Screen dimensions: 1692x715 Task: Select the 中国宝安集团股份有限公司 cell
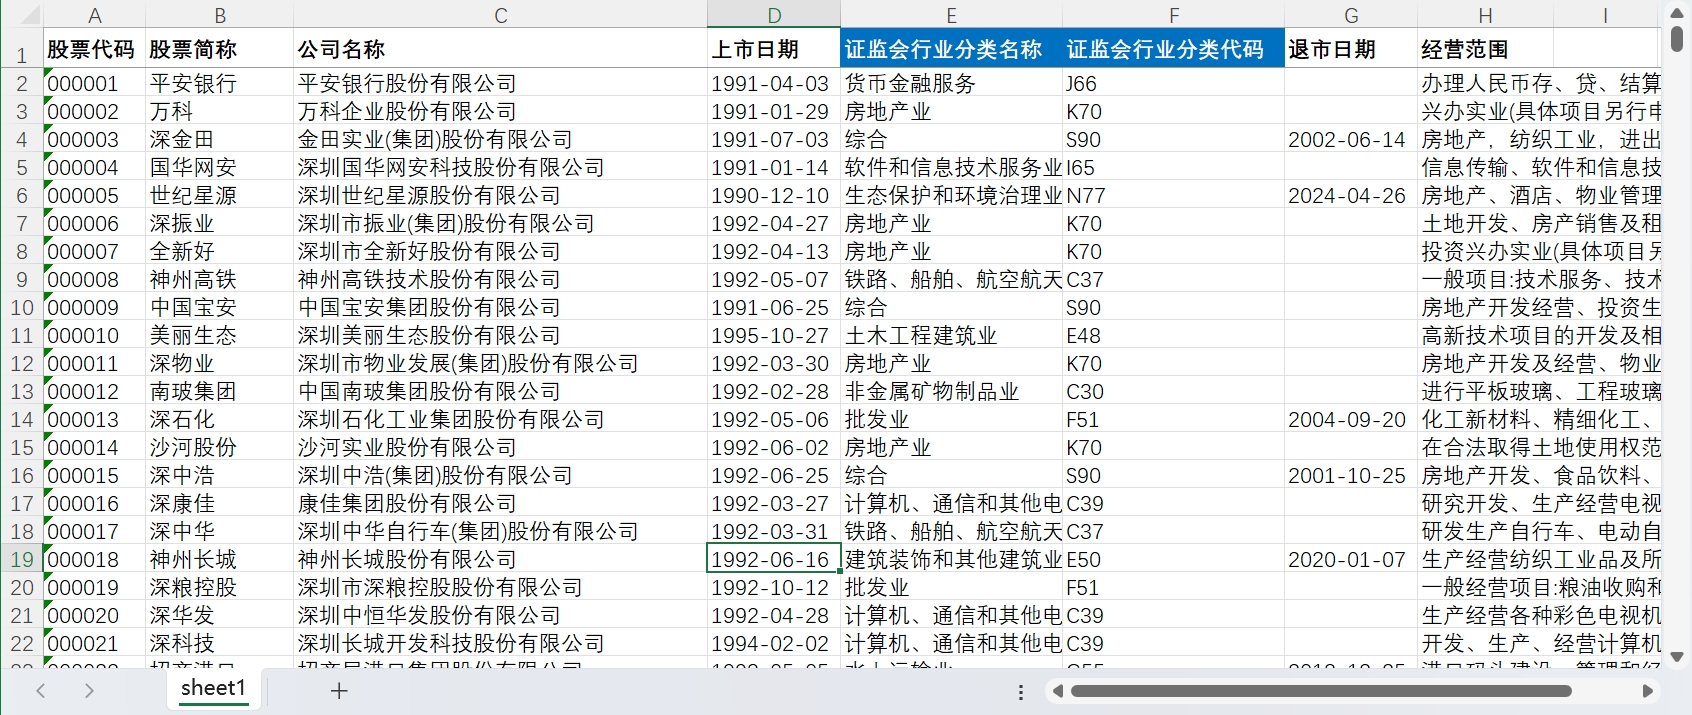point(501,308)
